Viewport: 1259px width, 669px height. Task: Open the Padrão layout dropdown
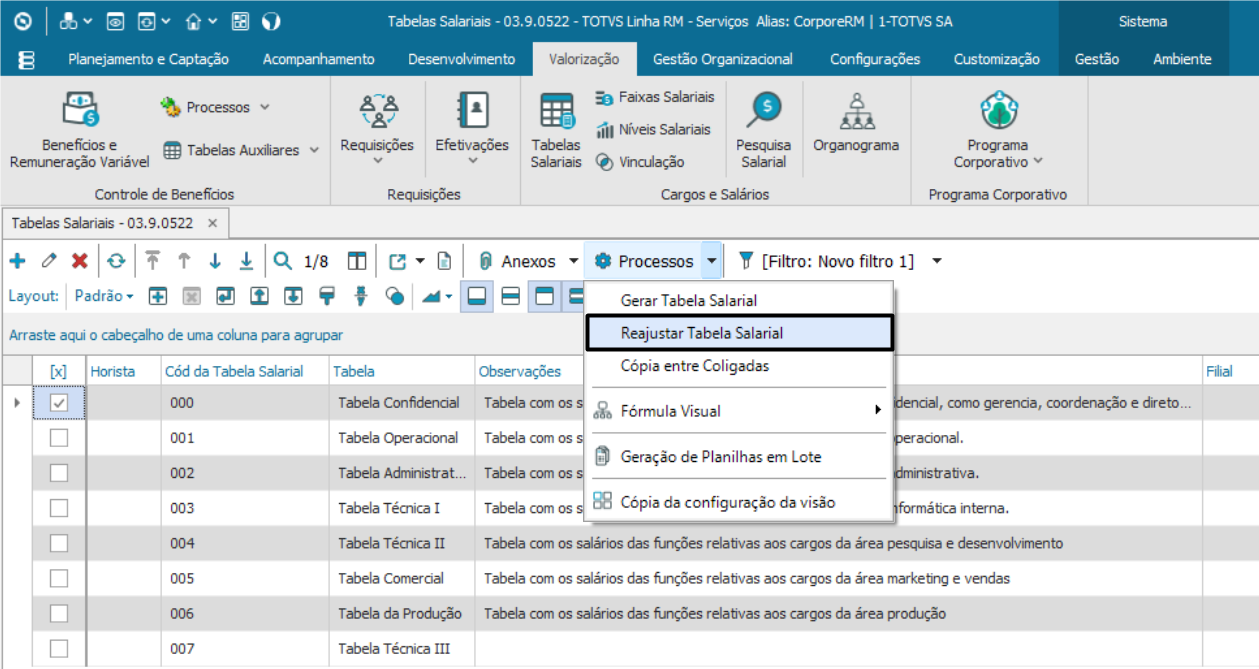[104, 296]
